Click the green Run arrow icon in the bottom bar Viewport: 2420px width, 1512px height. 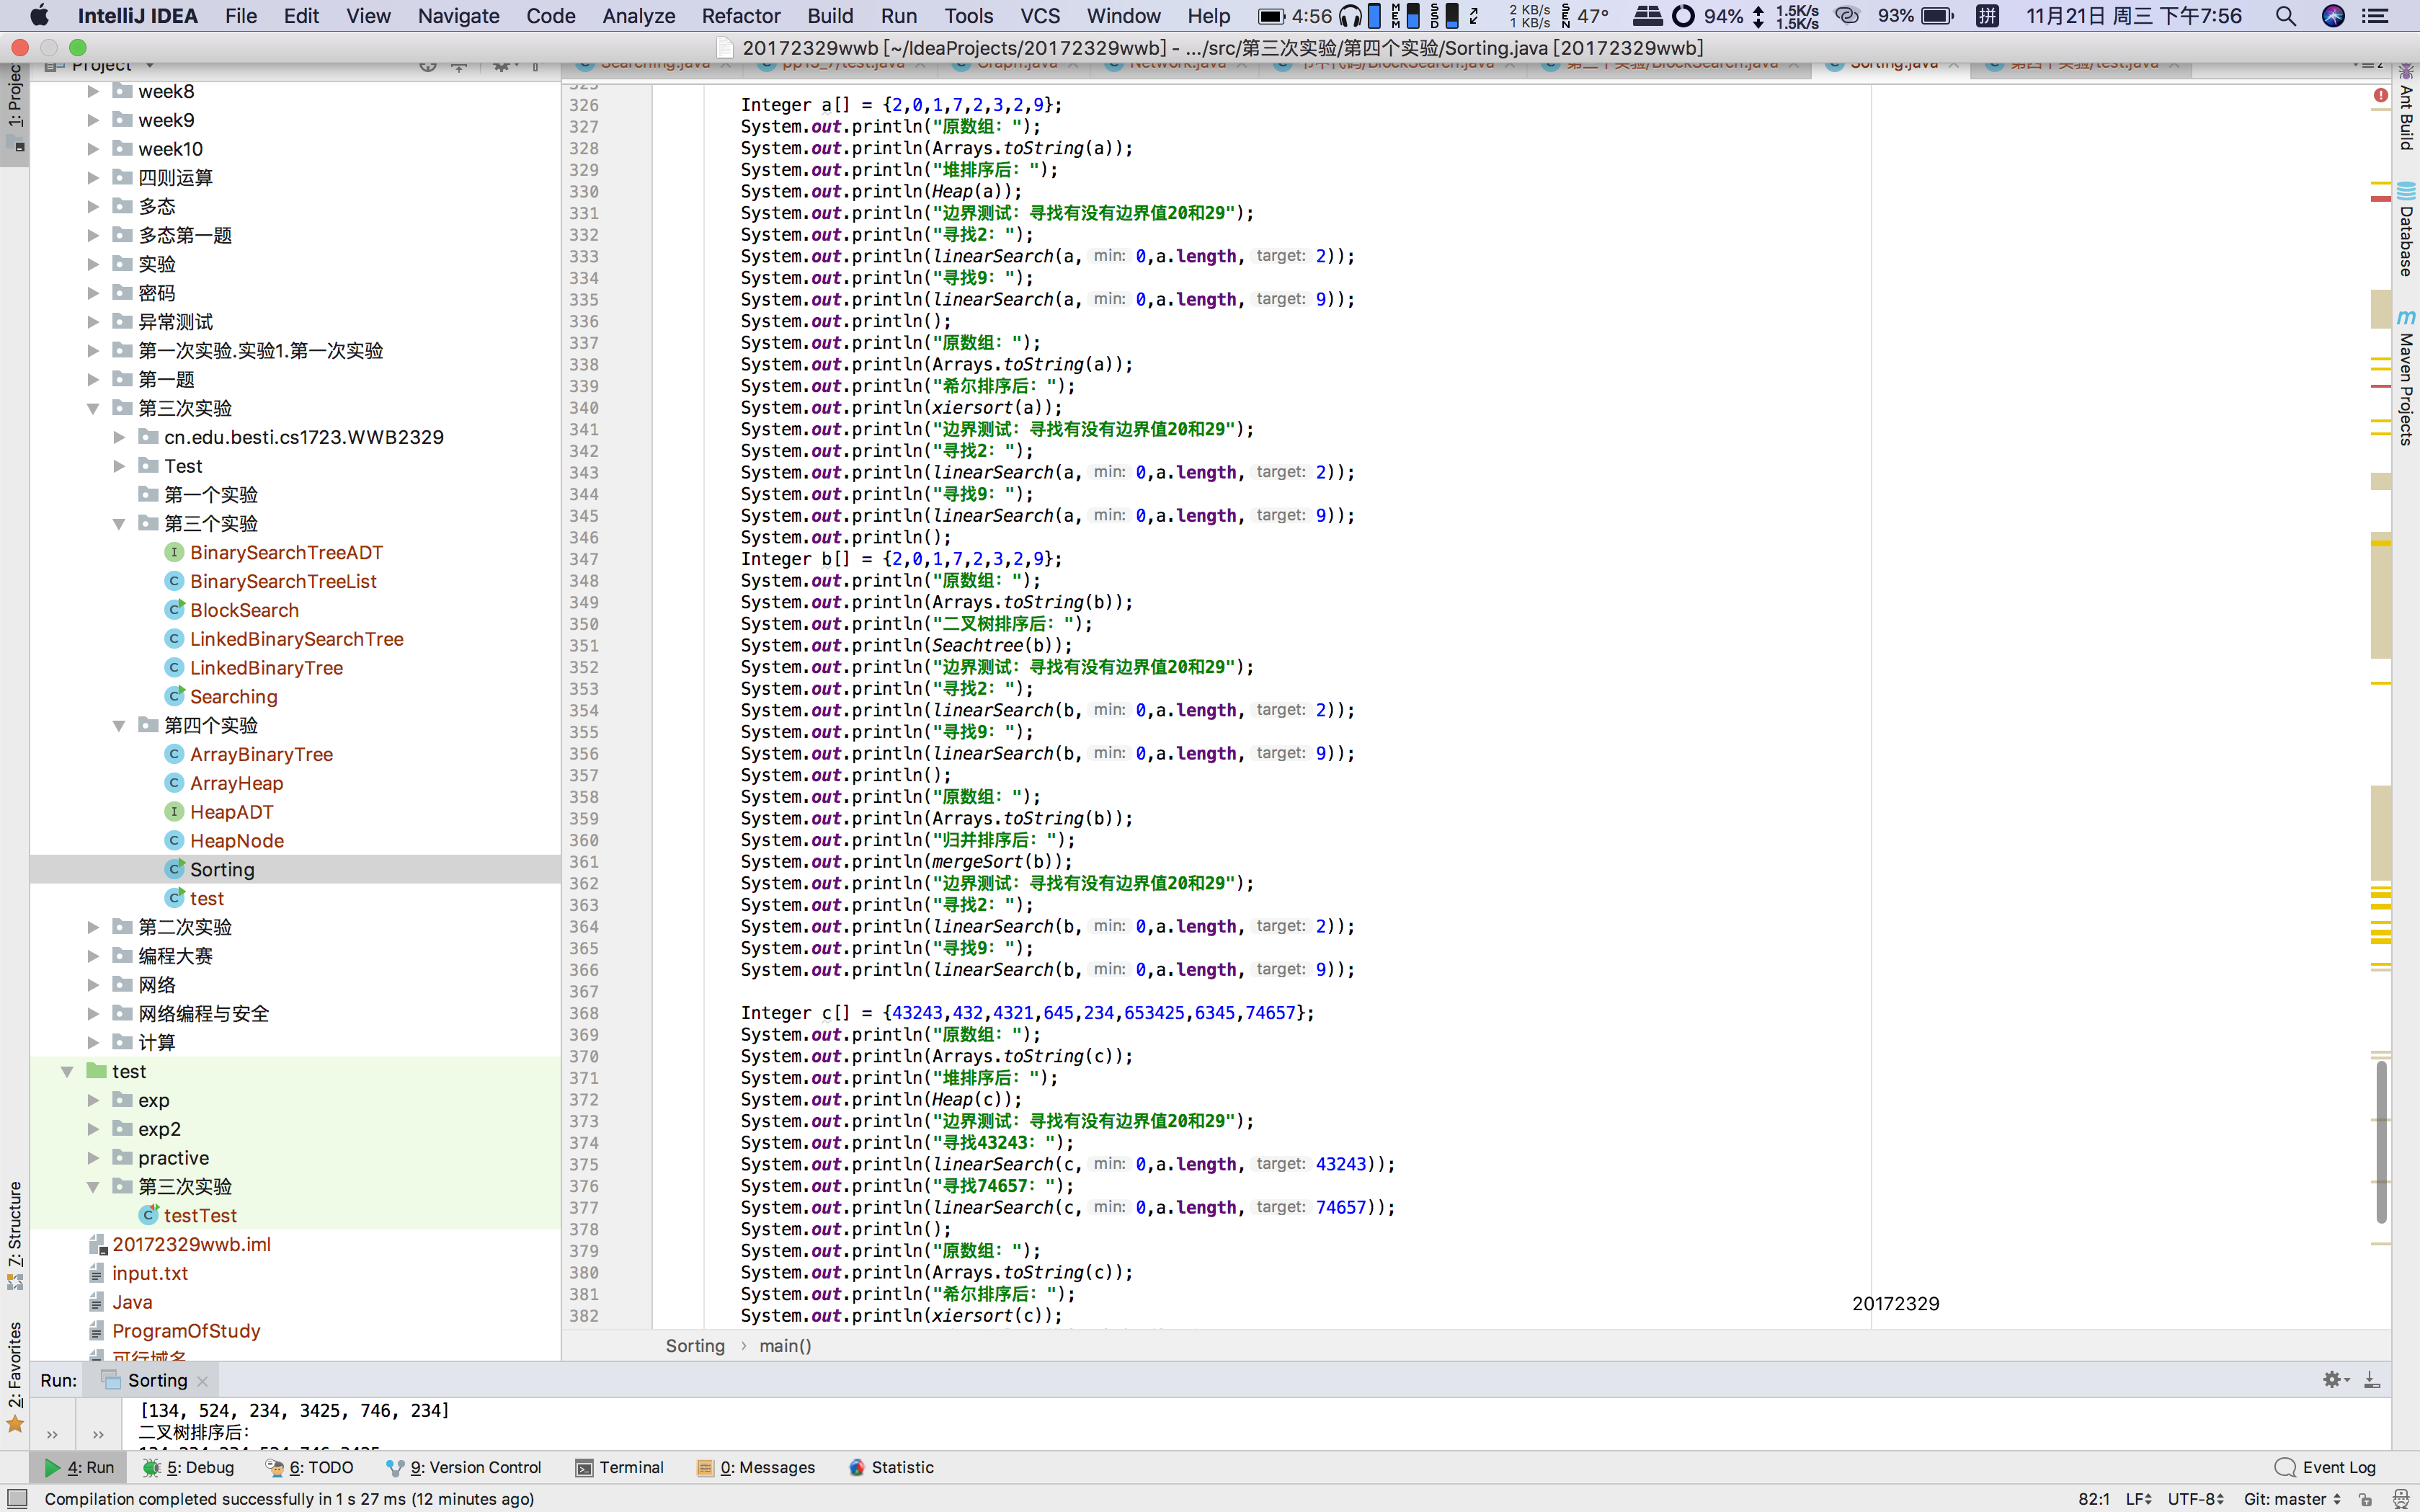point(52,1467)
